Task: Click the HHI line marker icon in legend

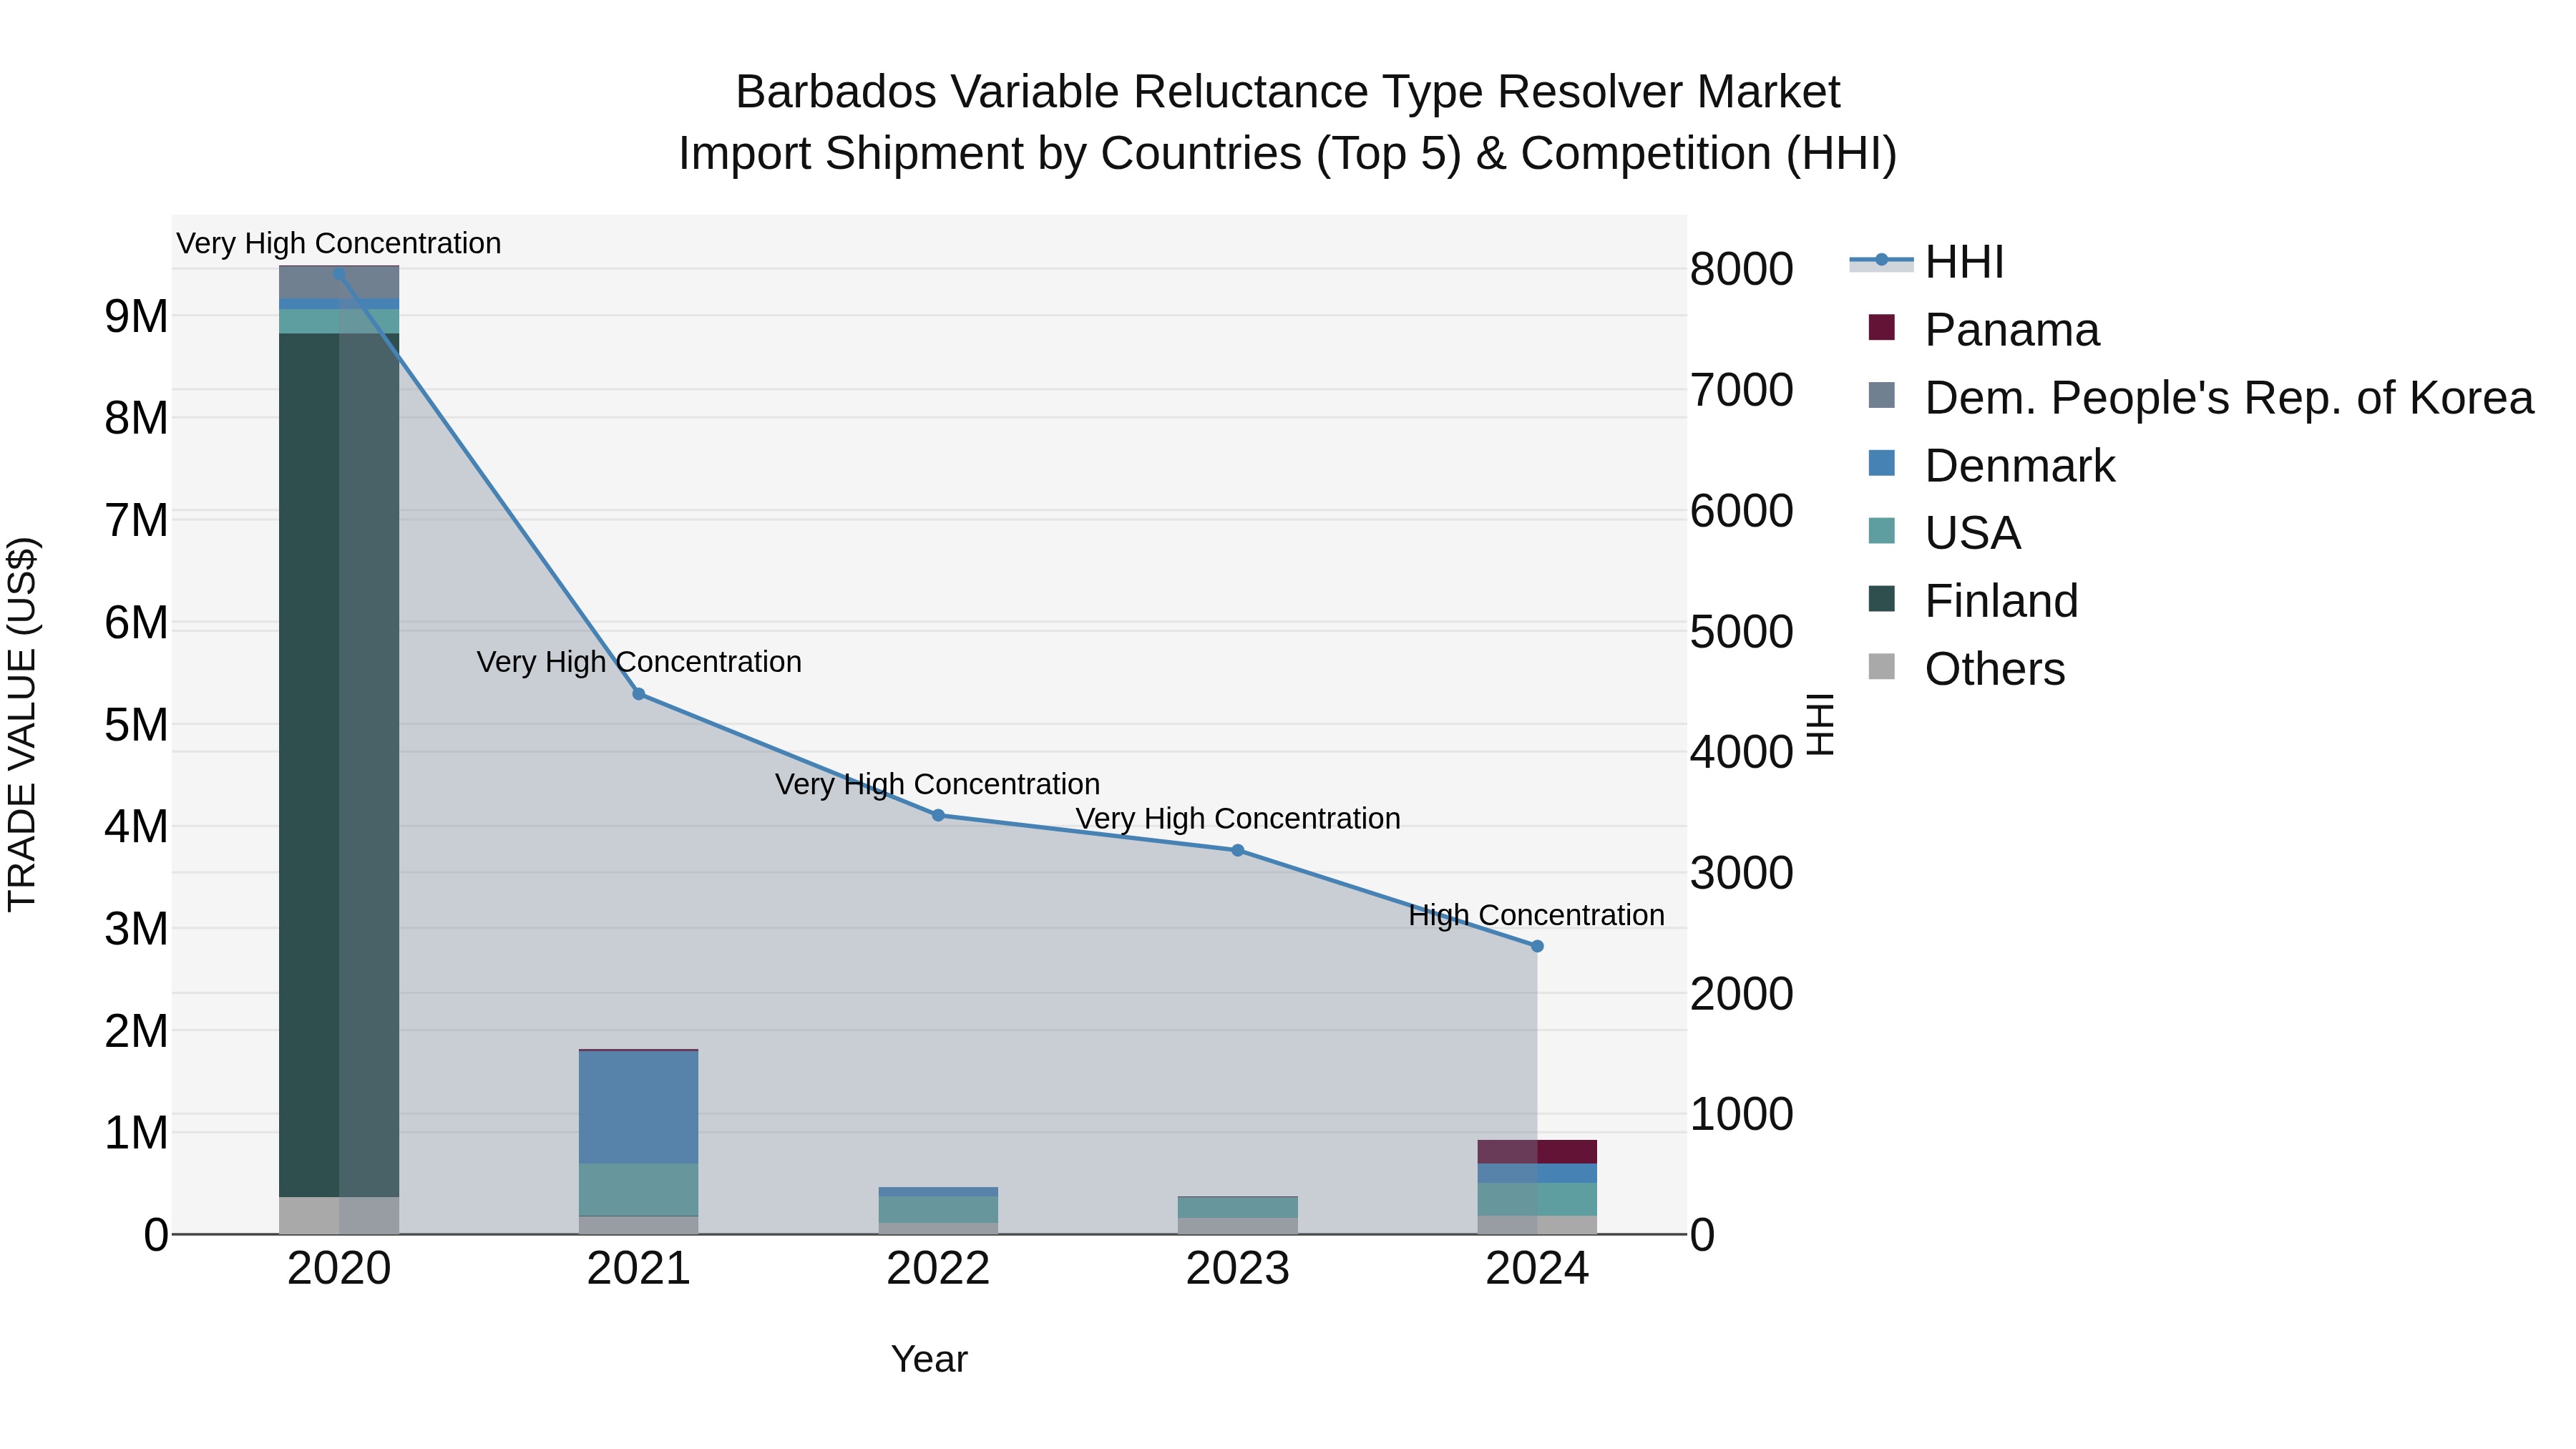Action: click(1881, 261)
